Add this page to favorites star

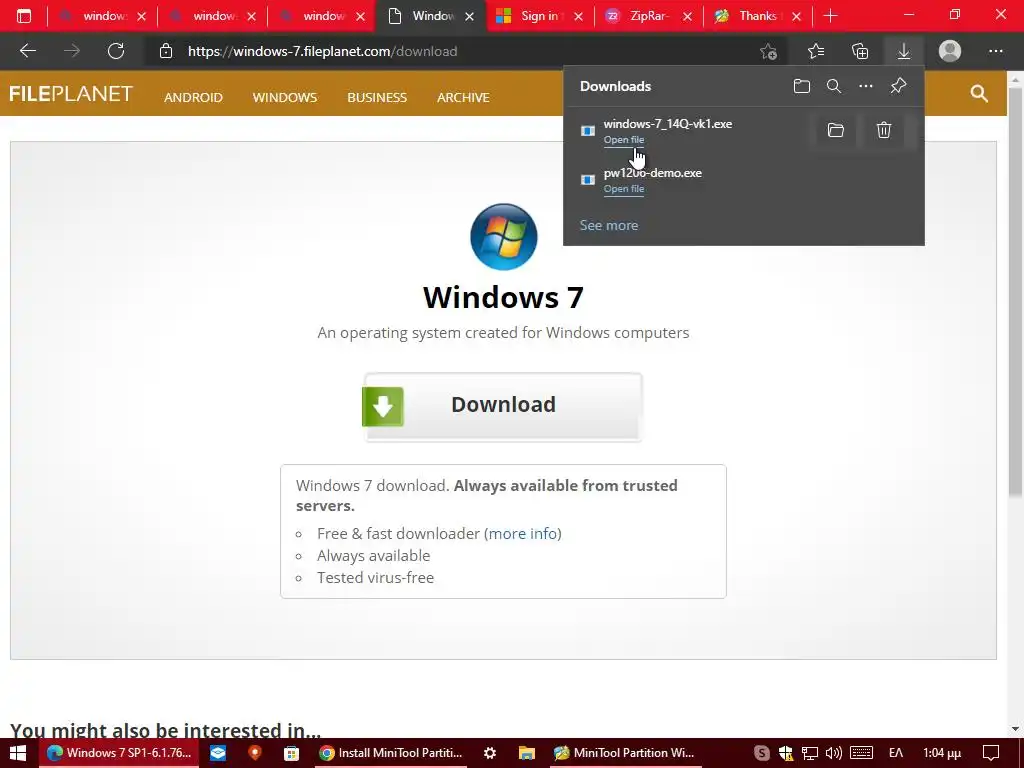tap(769, 51)
